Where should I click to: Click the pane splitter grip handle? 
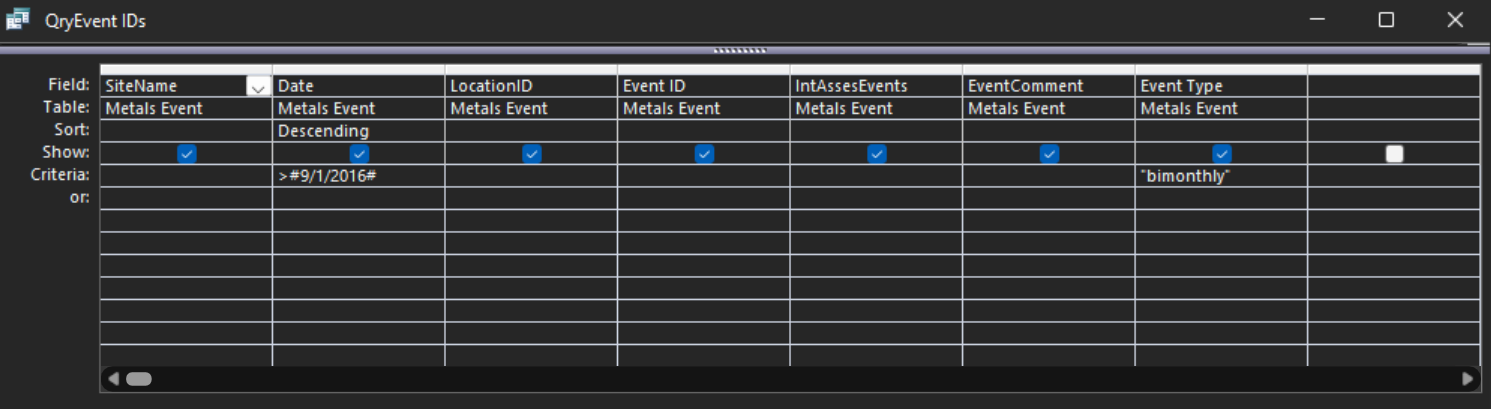740,51
